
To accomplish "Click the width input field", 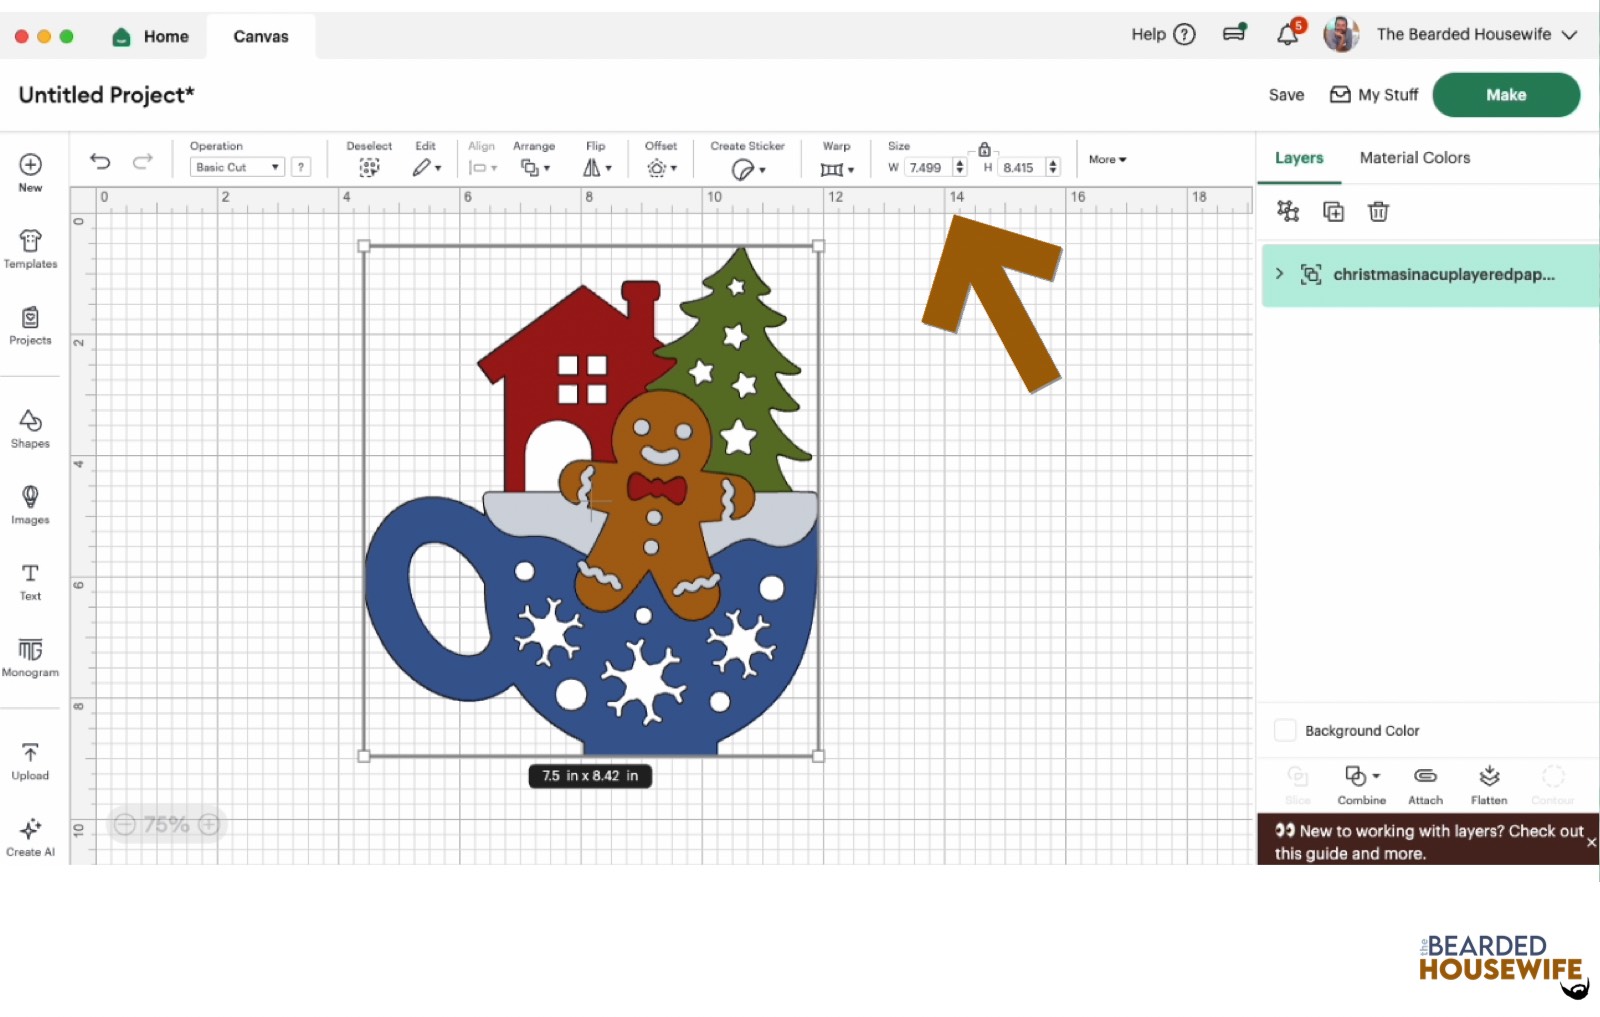I will click(926, 167).
